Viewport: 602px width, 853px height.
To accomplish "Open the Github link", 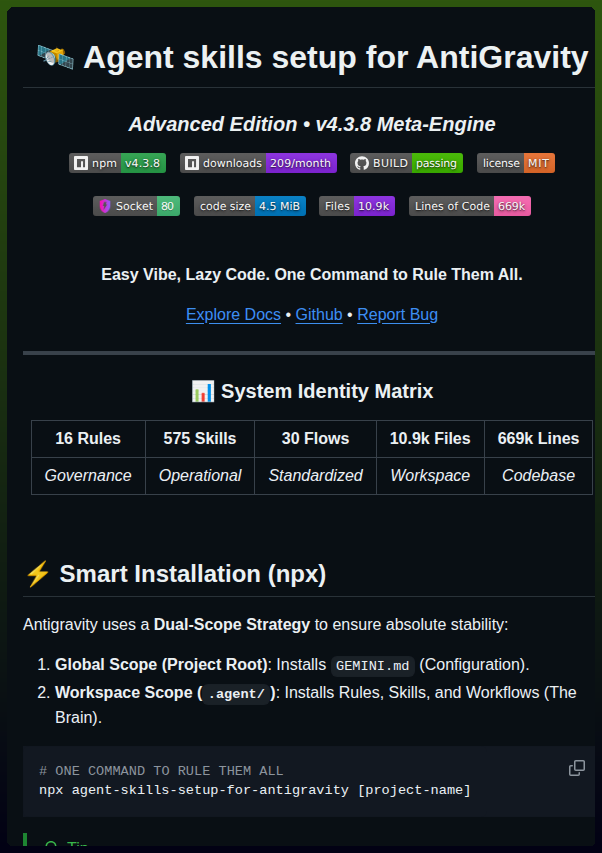I will click(319, 314).
